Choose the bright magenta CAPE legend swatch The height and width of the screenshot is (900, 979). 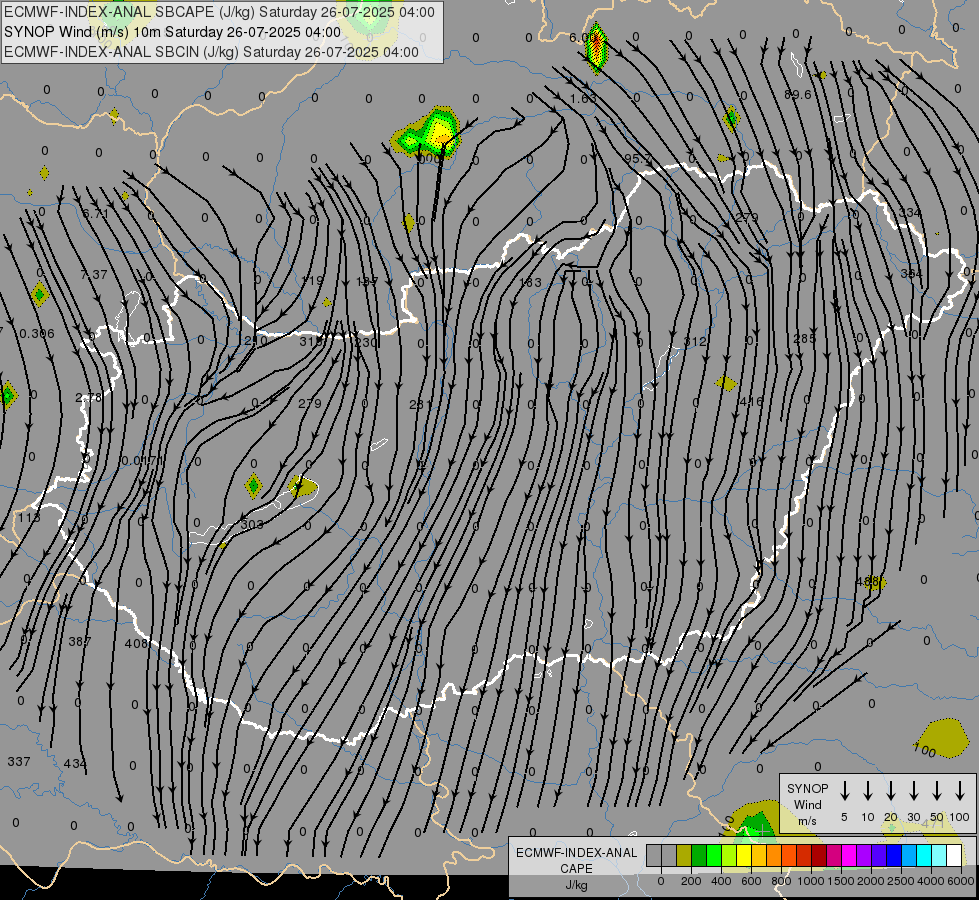849,856
